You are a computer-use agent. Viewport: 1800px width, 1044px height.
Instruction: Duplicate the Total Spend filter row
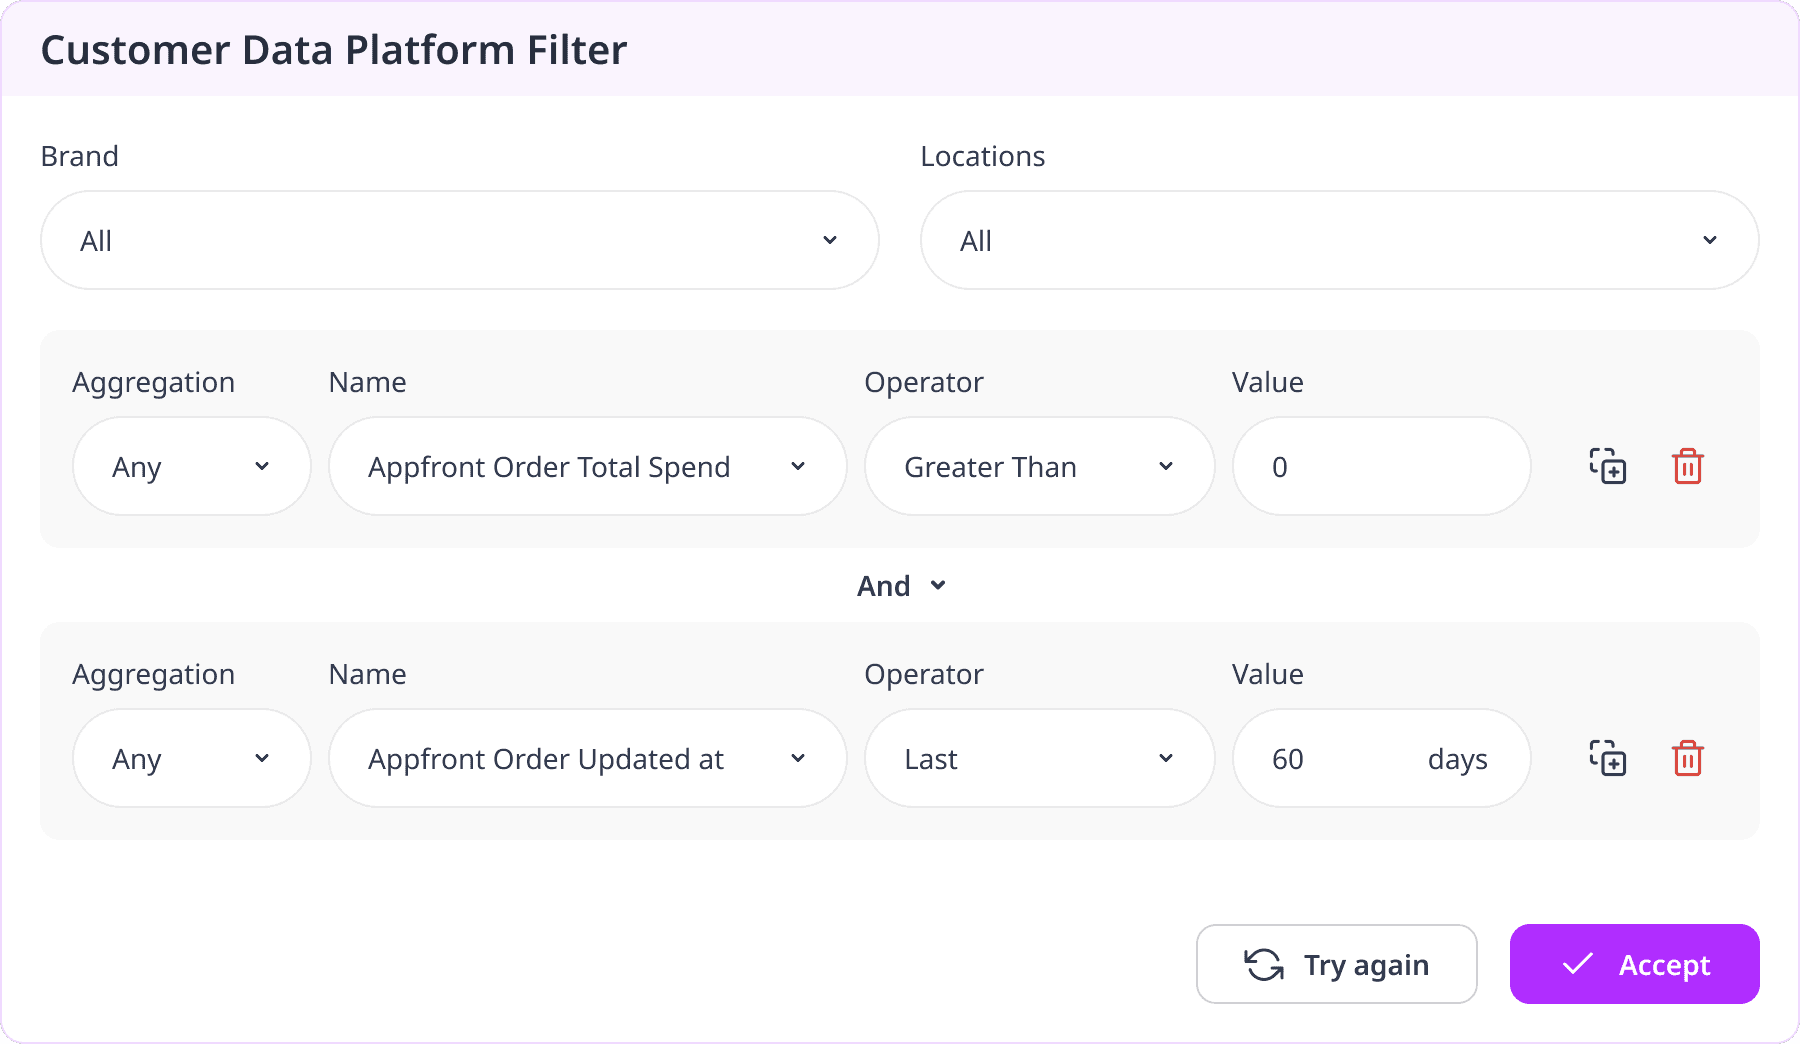tap(1608, 466)
